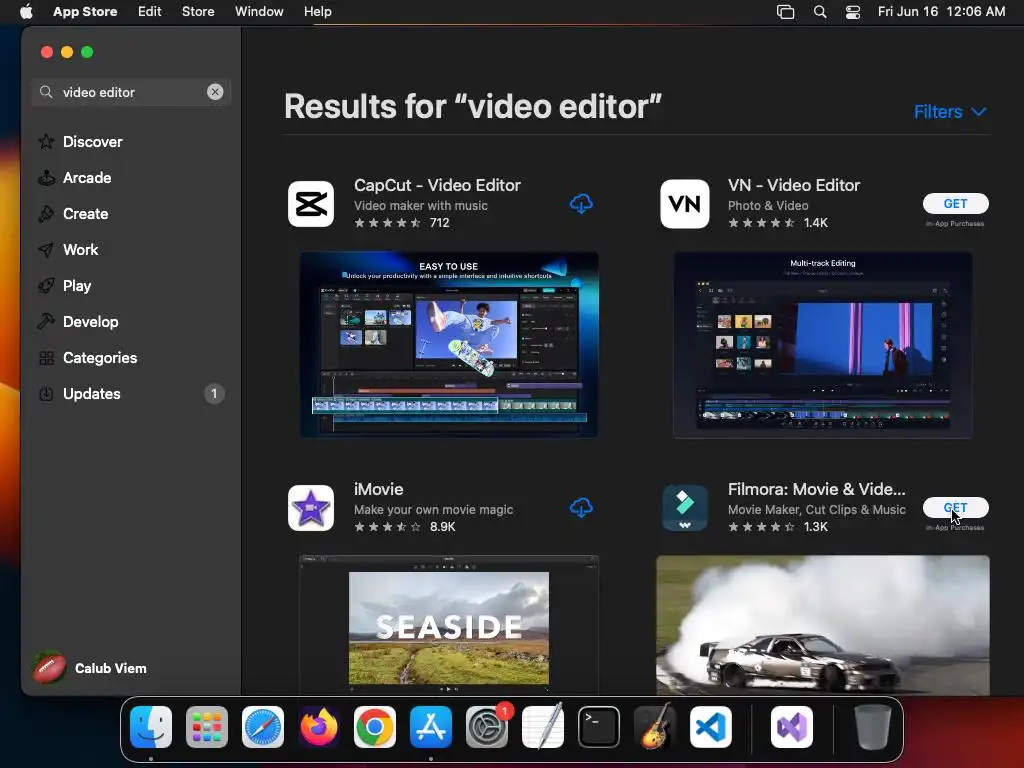Image resolution: width=1024 pixels, height=768 pixels.
Task: Click the VN 1.4K star rating
Action: click(x=778, y=223)
